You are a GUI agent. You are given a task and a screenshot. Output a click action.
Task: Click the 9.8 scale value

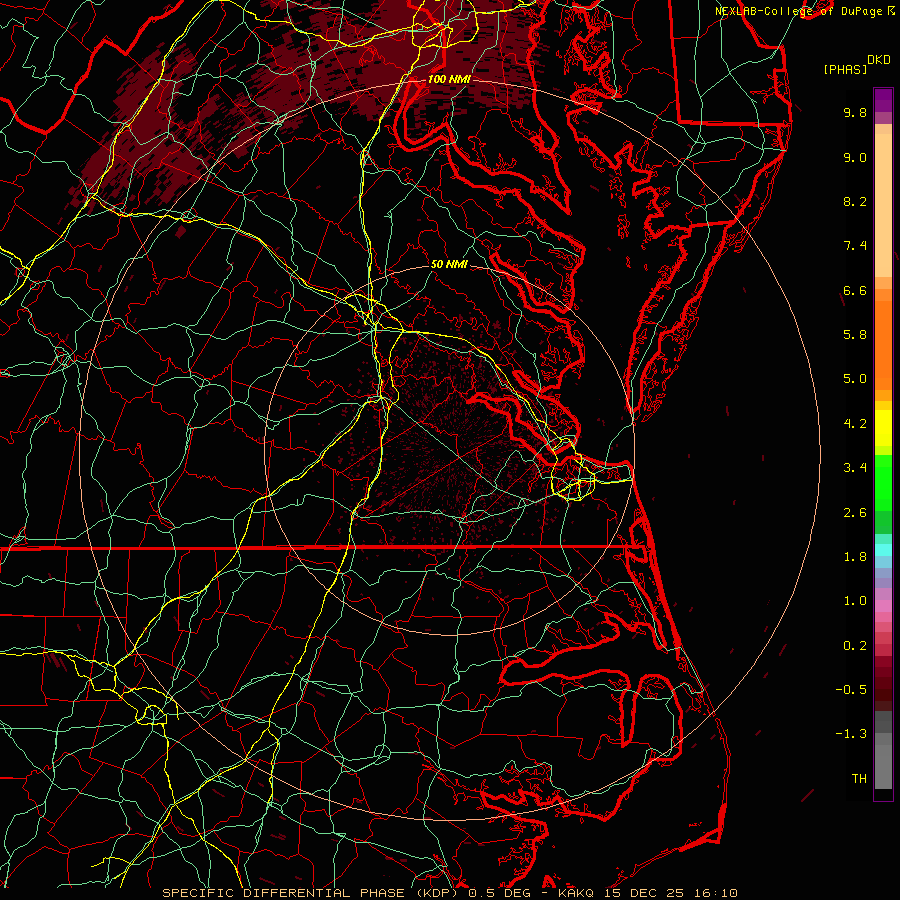click(855, 112)
